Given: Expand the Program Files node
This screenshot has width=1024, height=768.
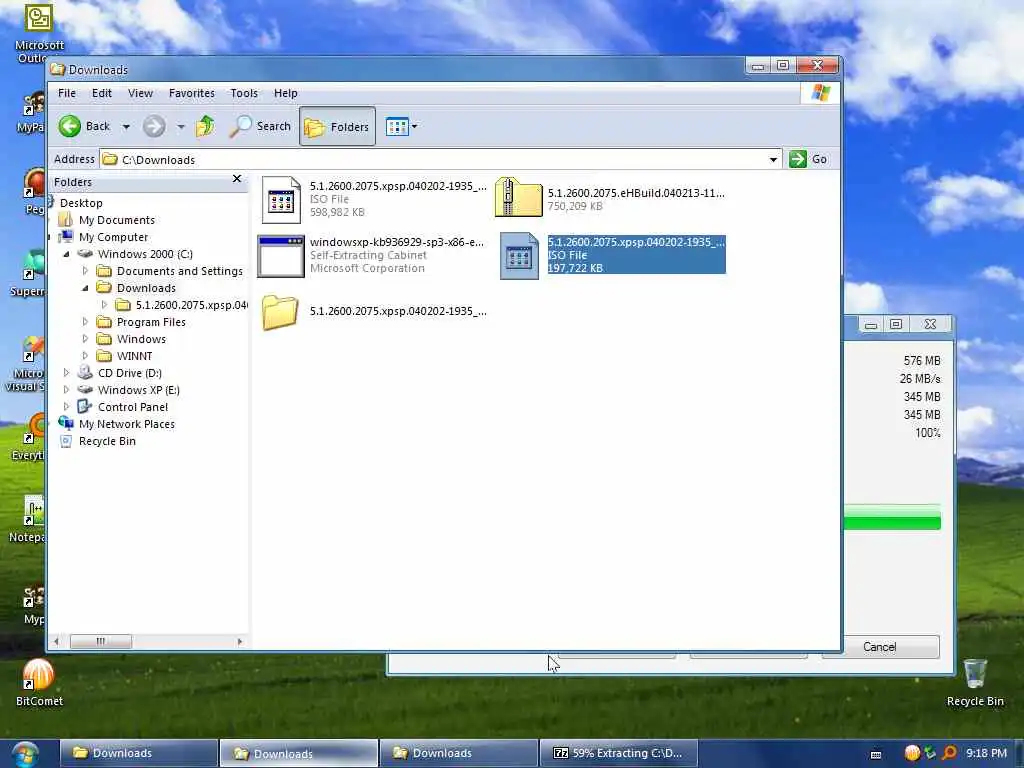Looking at the screenshot, I should [x=85, y=321].
